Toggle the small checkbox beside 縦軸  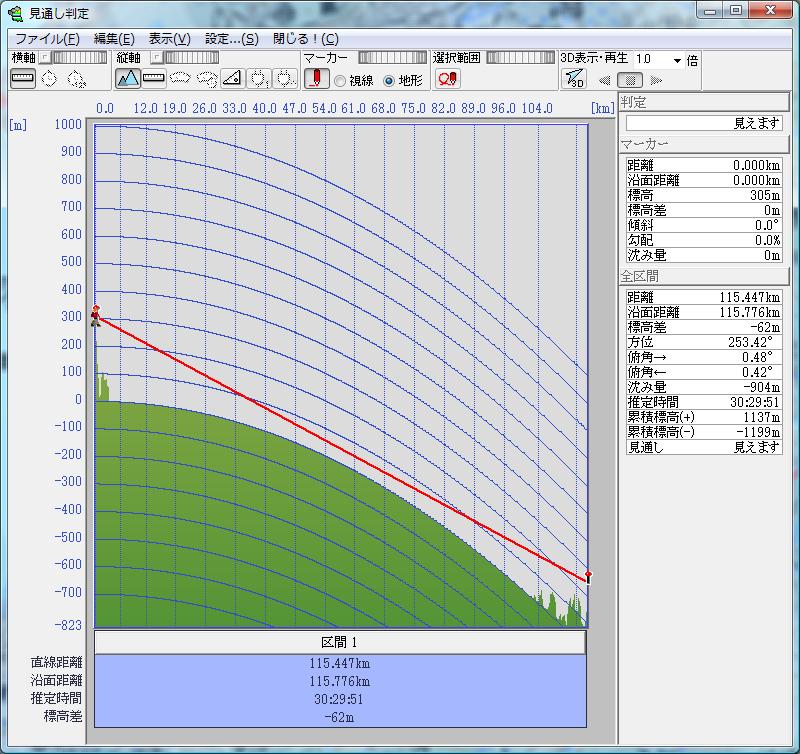pyautogui.click(x=157, y=57)
